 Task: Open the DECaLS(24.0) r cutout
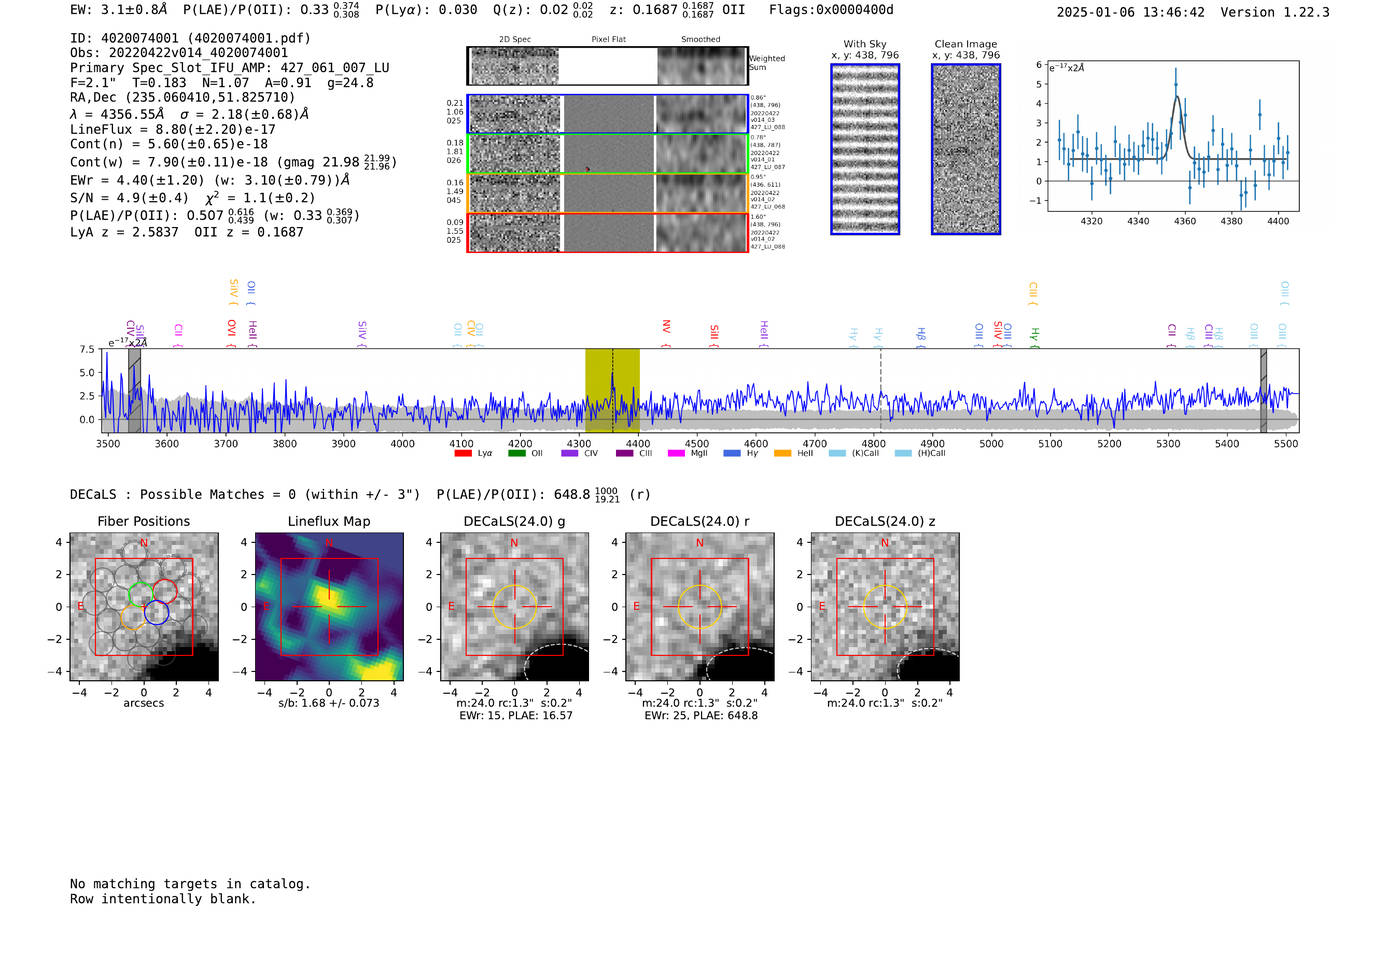click(699, 607)
